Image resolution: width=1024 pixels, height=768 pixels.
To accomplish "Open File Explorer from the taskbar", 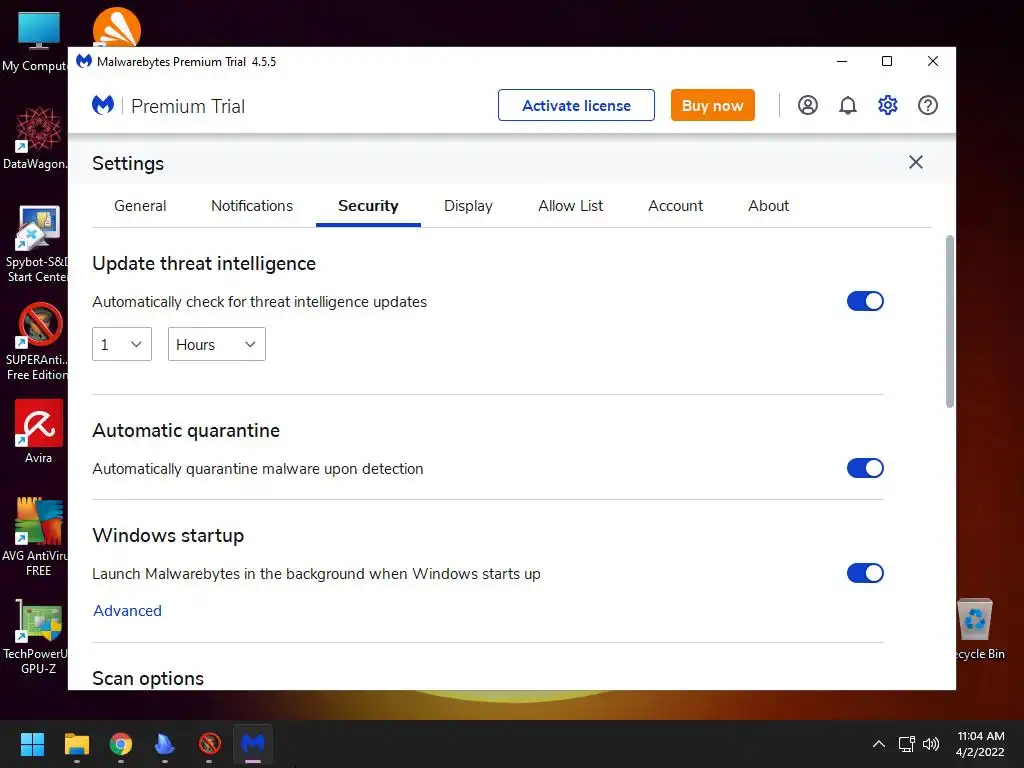I will 76,744.
